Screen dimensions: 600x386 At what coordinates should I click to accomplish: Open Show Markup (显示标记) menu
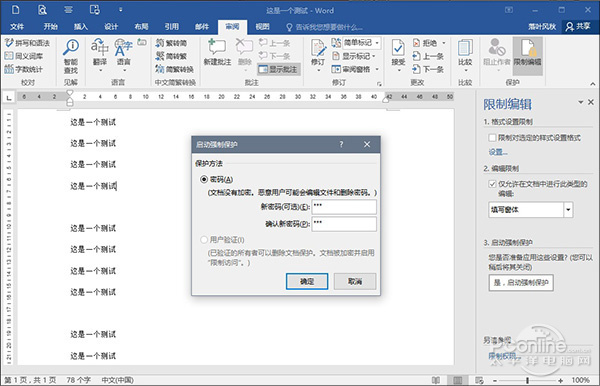[353, 56]
